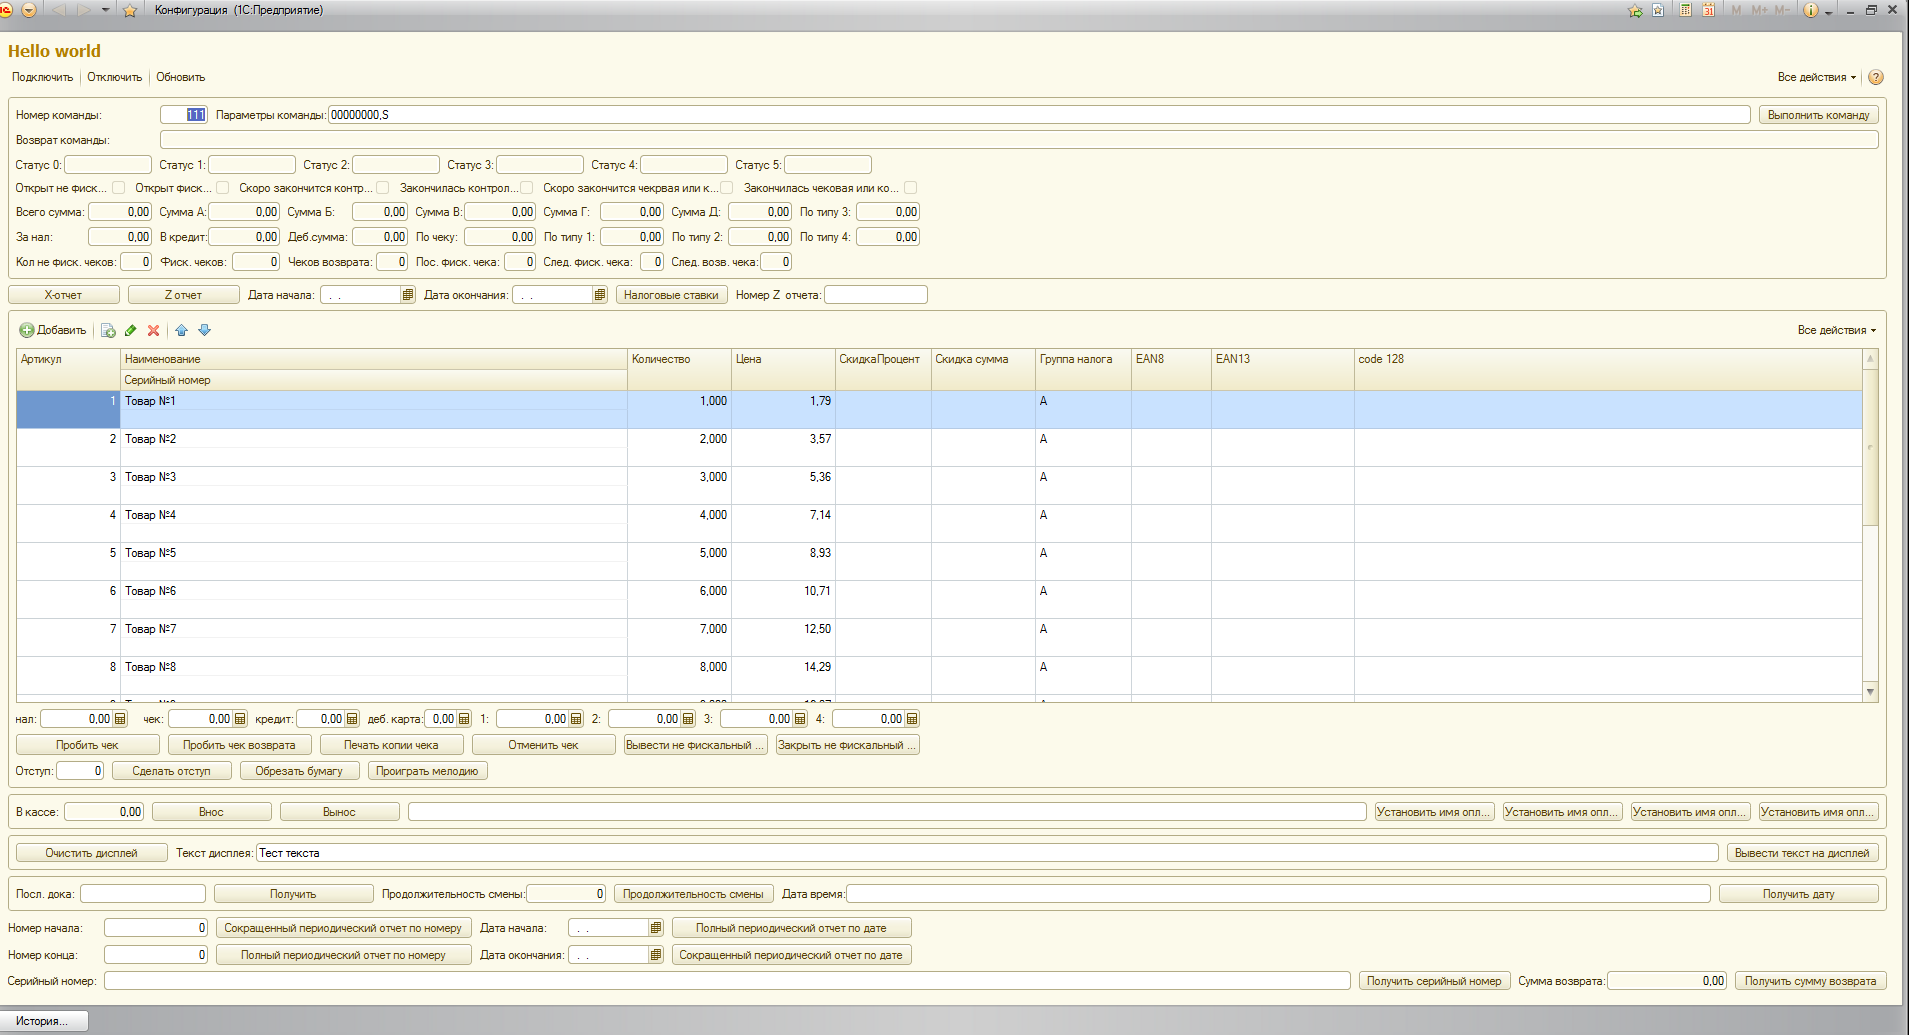Toggle 'Скоро закончится чекрвая или к...' checkbox
The height and width of the screenshot is (1035, 1909).
tap(727, 188)
